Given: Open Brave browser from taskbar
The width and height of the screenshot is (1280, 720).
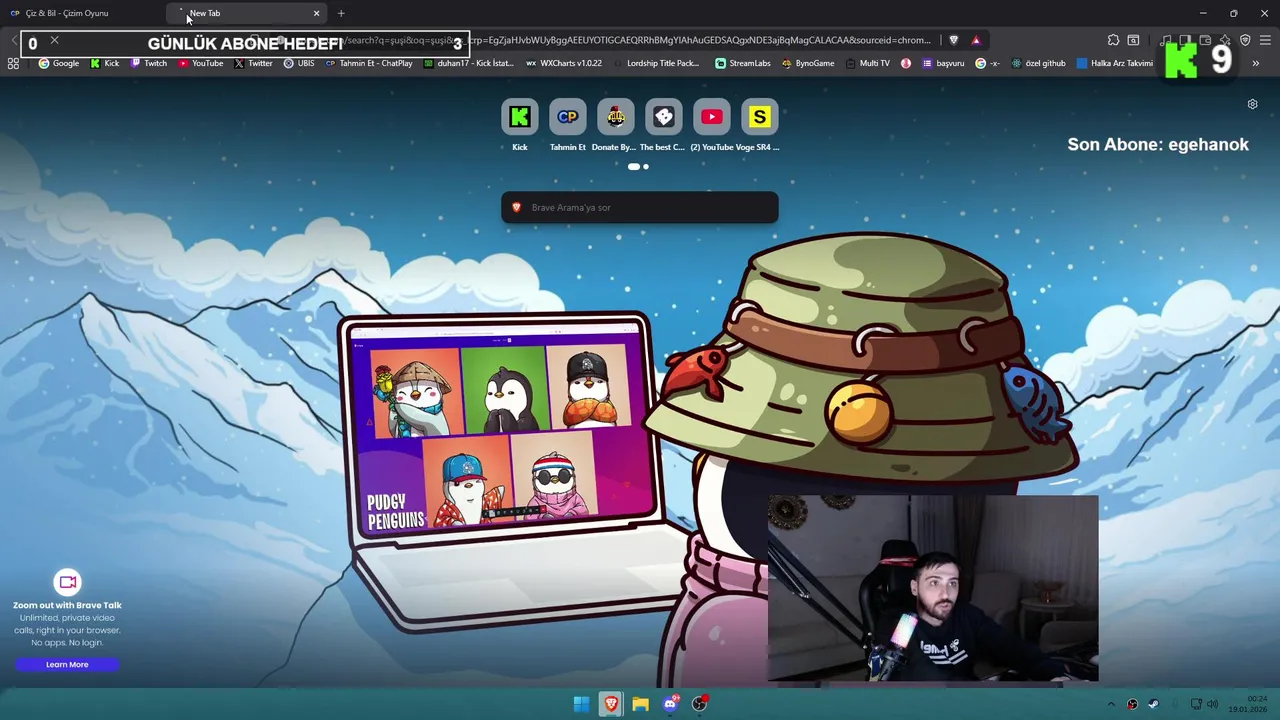Looking at the screenshot, I should [x=611, y=704].
